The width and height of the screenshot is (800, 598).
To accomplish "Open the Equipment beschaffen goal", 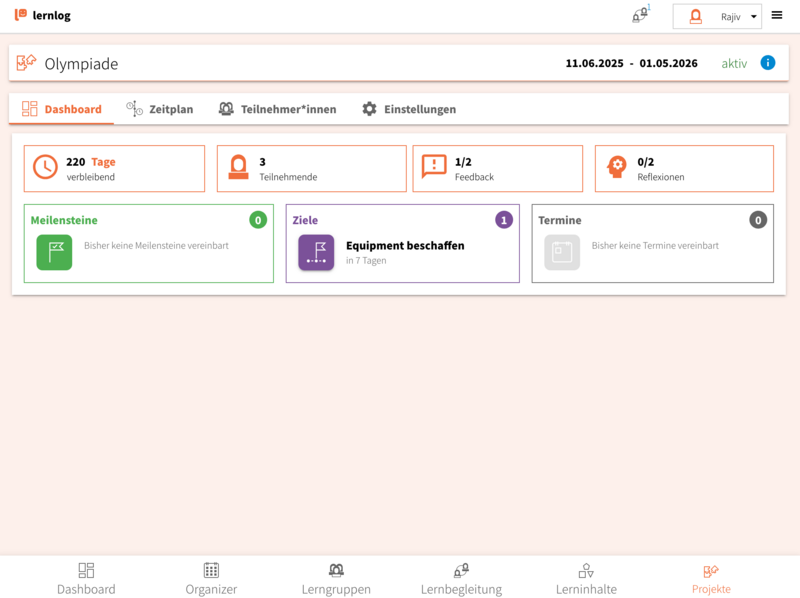I will [404, 246].
